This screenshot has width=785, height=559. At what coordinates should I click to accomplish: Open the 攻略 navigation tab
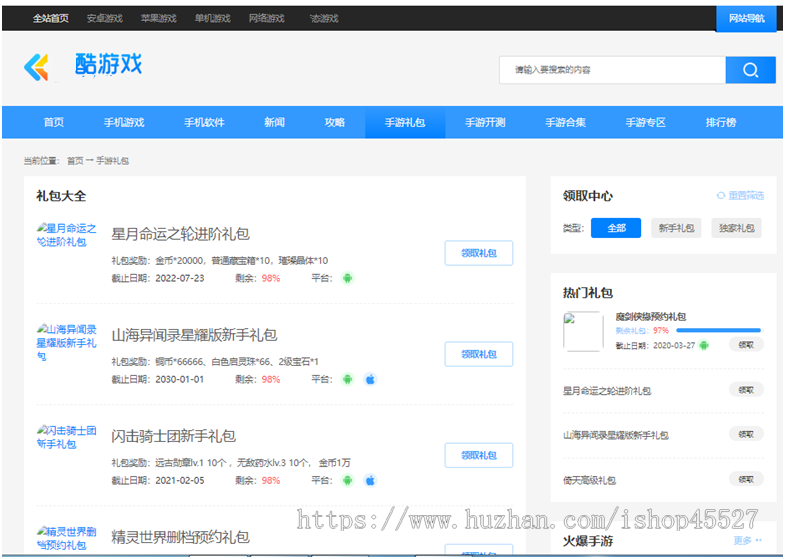[x=334, y=122]
